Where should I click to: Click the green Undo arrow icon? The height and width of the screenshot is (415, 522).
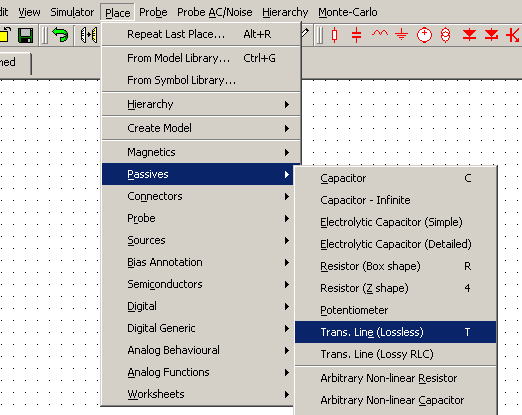coord(60,35)
